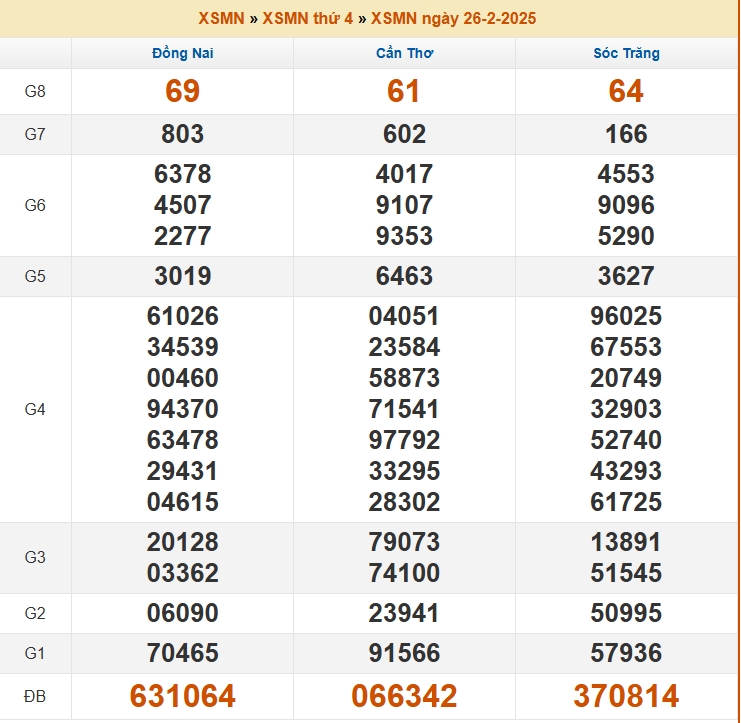Click the G4 number 28302
This screenshot has width=741, height=723.
pyautogui.click(x=404, y=502)
